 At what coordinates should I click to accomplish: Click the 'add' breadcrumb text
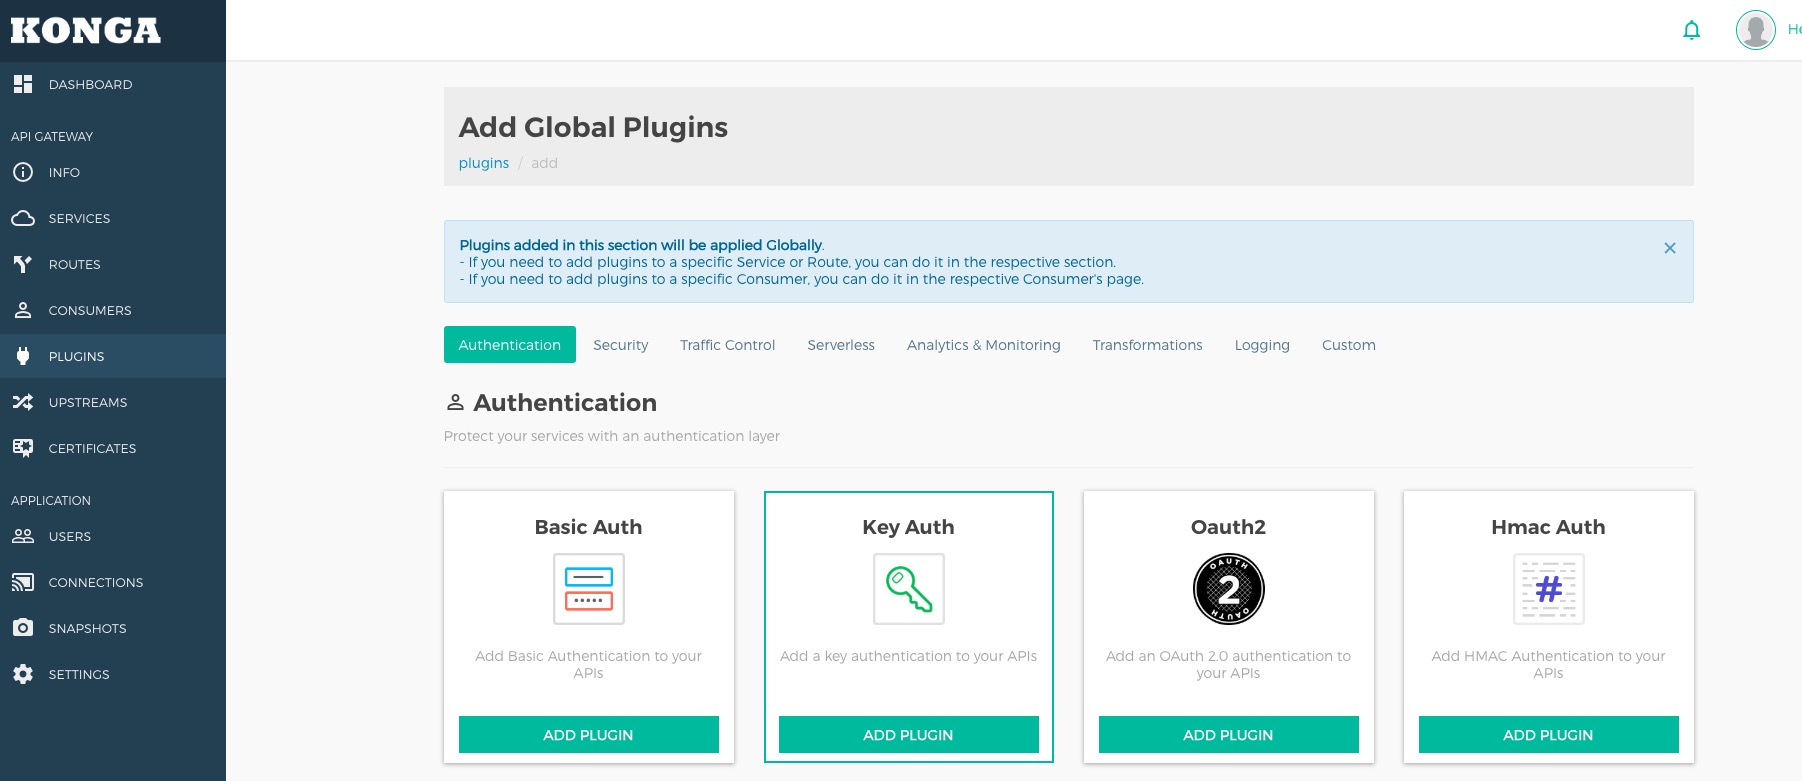pyautogui.click(x=545, y=163)
